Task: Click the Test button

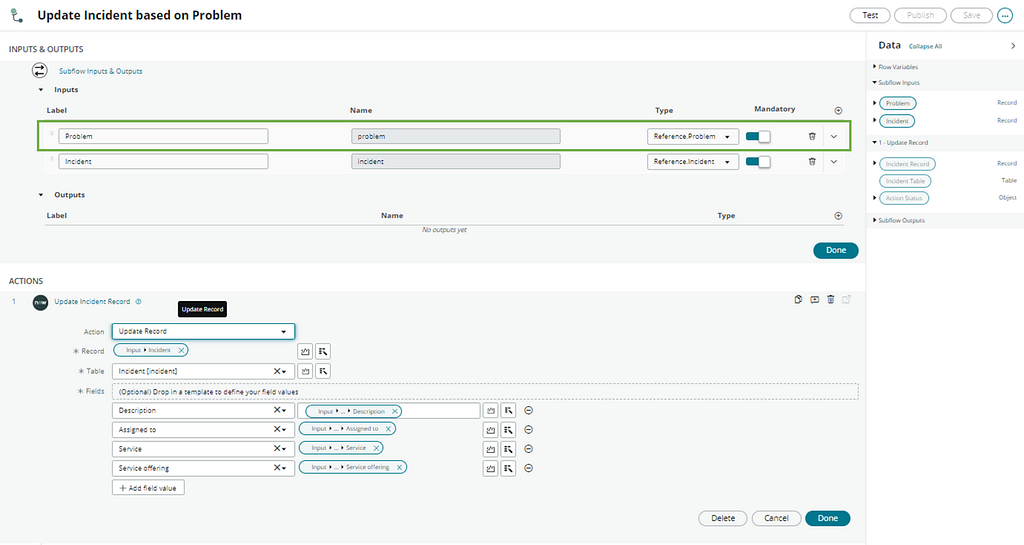Action: click(x=870, y=15)
